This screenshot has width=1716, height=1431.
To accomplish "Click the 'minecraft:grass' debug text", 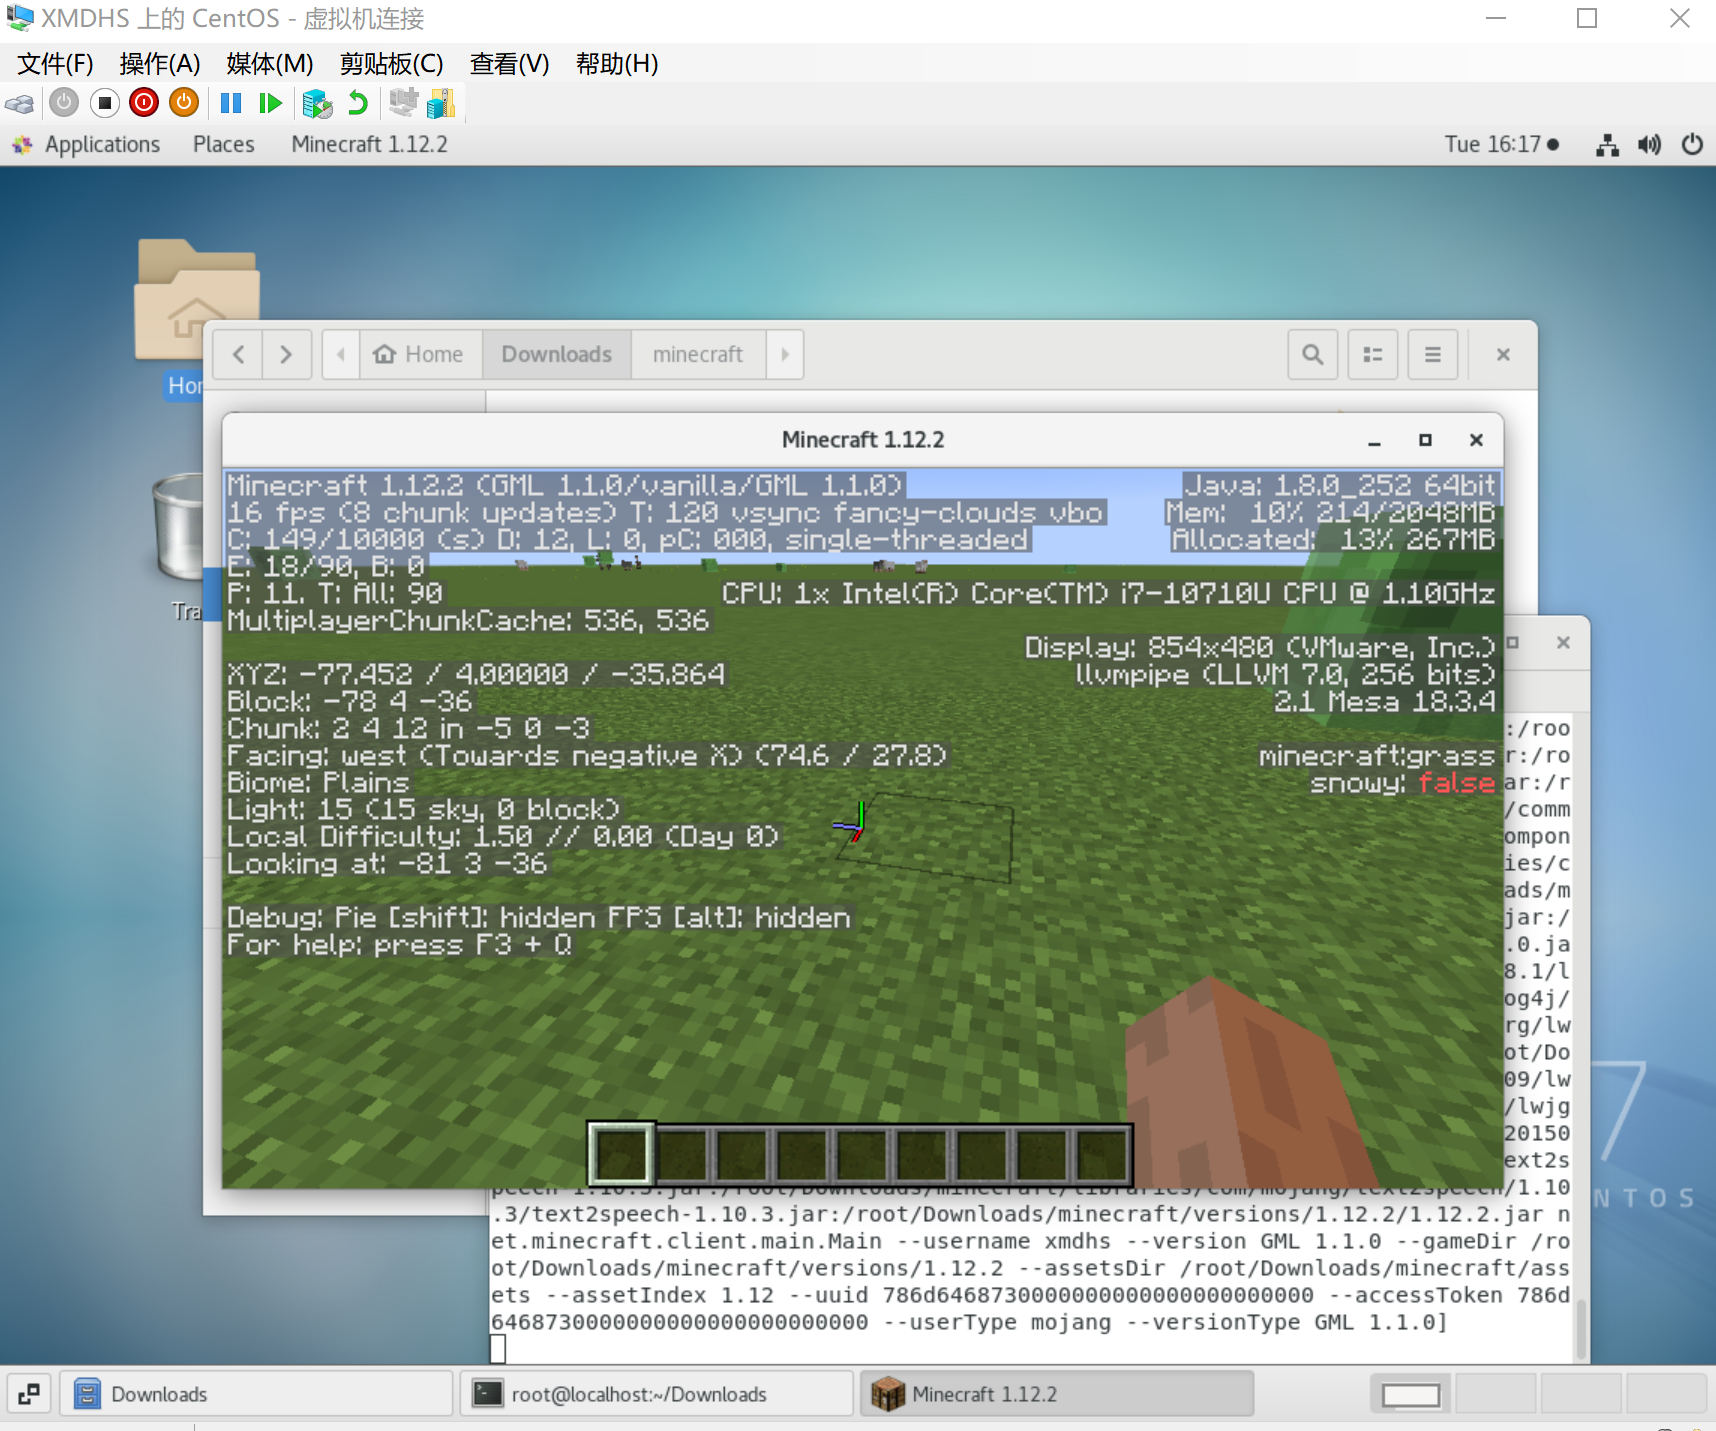I will coord(1376,756).
